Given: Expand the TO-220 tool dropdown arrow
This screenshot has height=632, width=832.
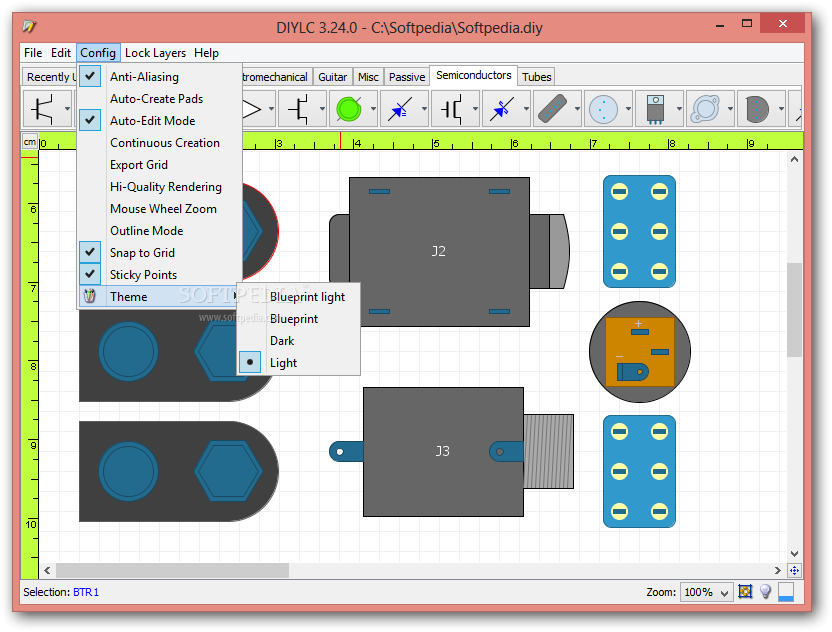Looking at the screenshot, I should point(679,109).
